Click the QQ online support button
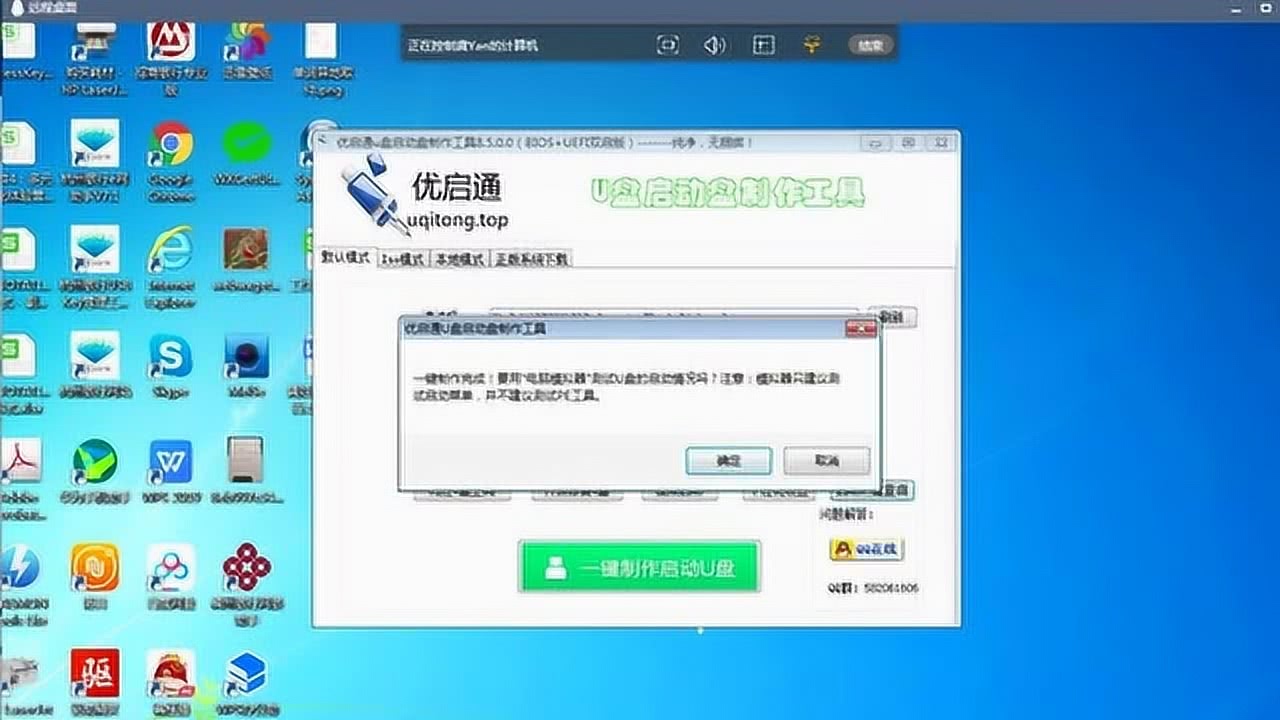Viewport: 1280px width, 720px height. pos(866,549)
